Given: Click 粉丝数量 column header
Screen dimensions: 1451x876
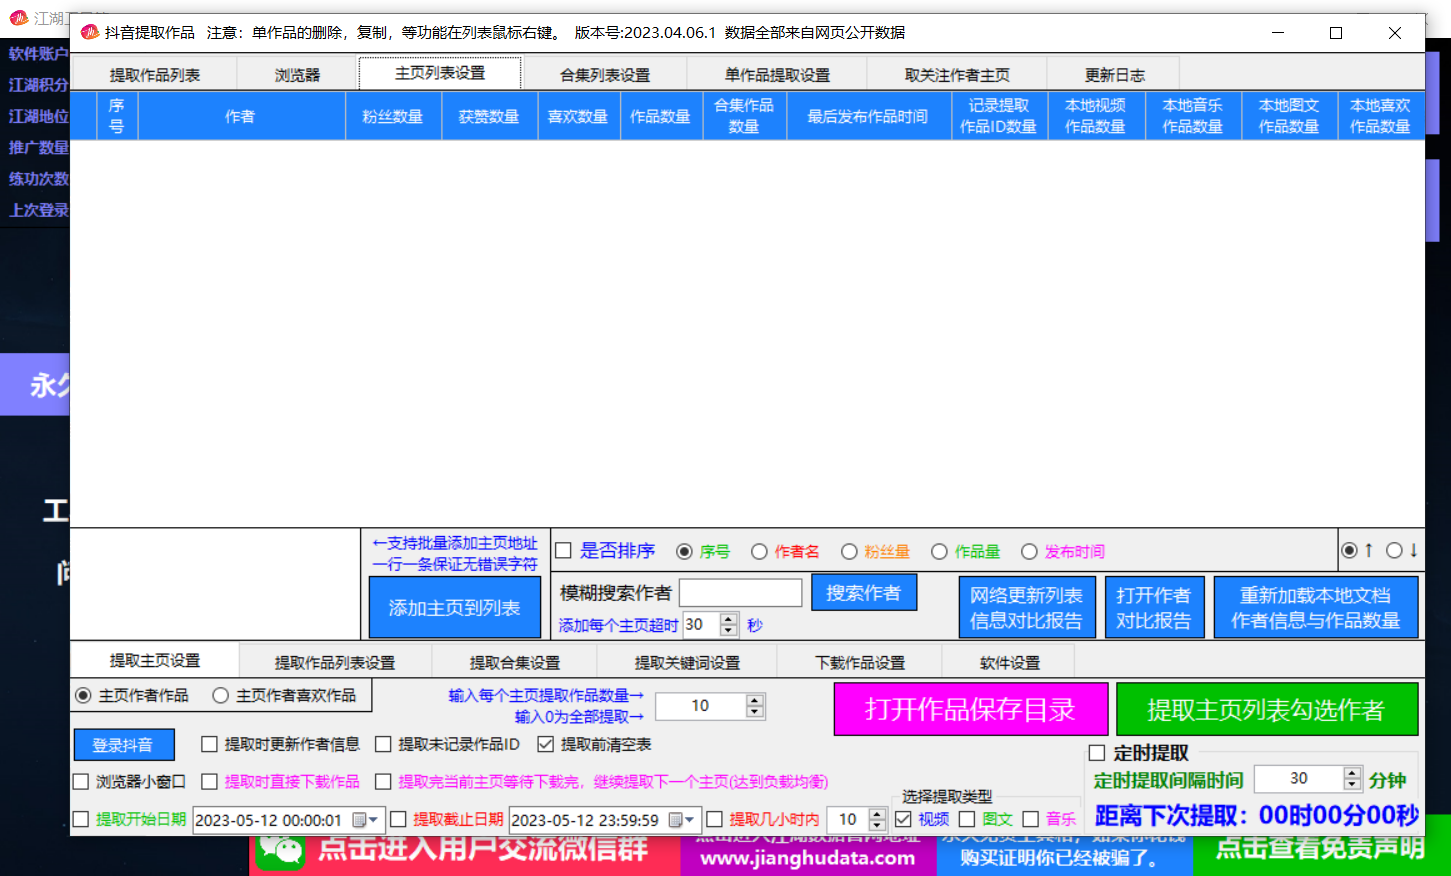Looking at the screenshot, I should (x=393, y=116).
